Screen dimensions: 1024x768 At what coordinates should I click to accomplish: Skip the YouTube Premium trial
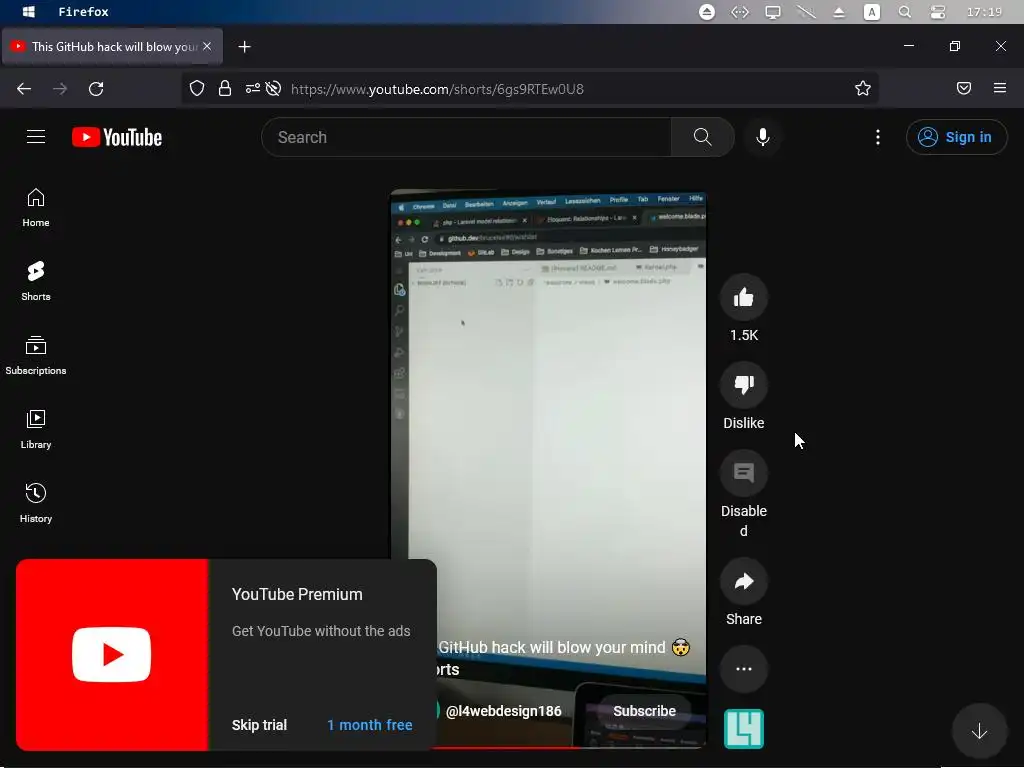pyautogui.click(x=259, y=725)
